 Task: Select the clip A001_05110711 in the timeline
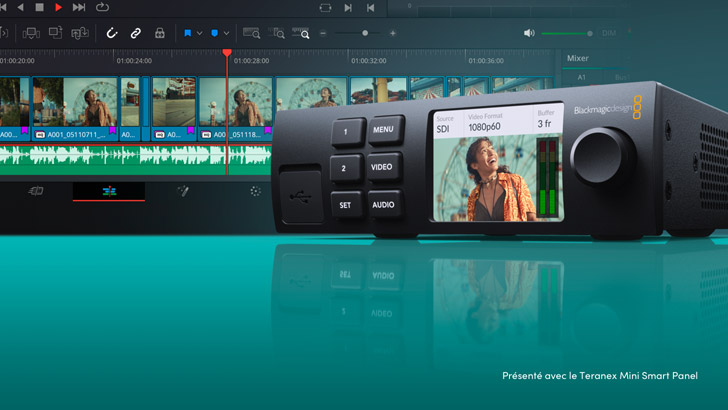pos(75,109)
